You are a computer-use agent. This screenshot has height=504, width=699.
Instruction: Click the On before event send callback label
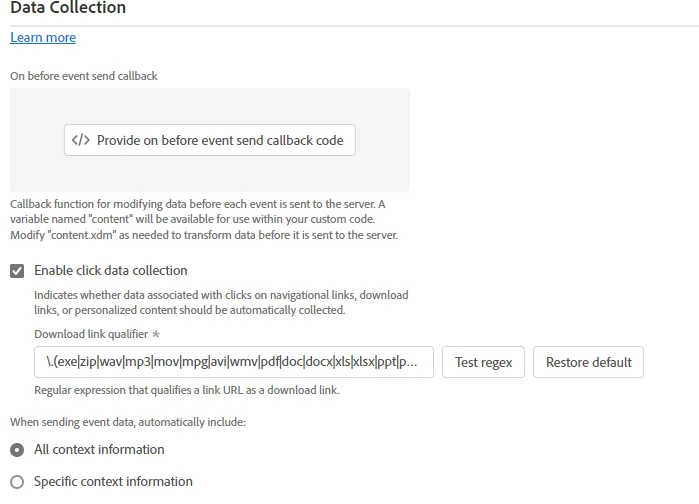point(84,76)
